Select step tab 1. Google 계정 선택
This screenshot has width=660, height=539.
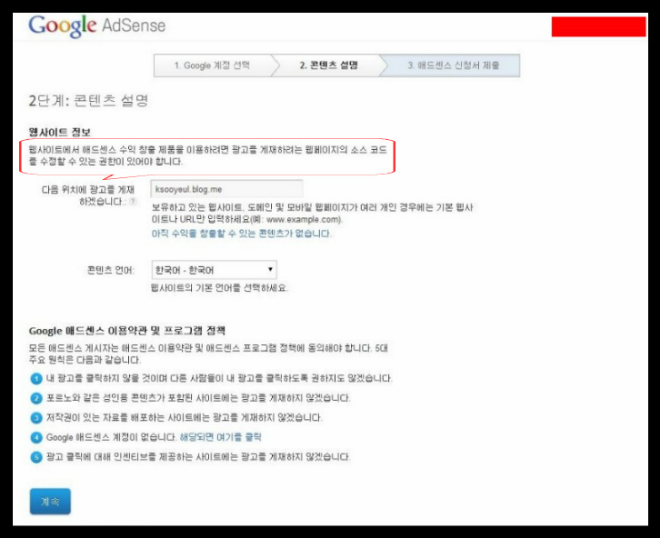[213, 66]
